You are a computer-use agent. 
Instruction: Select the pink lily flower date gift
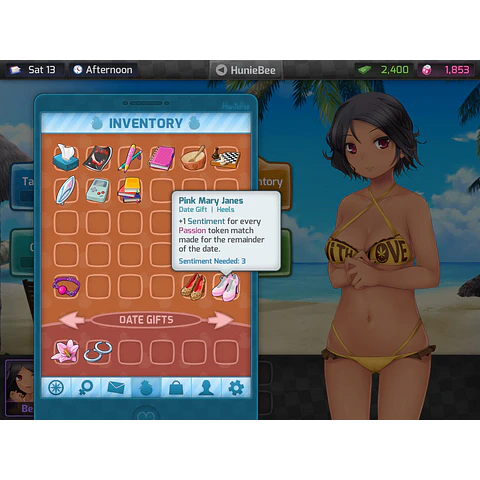(x=65, y=351)
